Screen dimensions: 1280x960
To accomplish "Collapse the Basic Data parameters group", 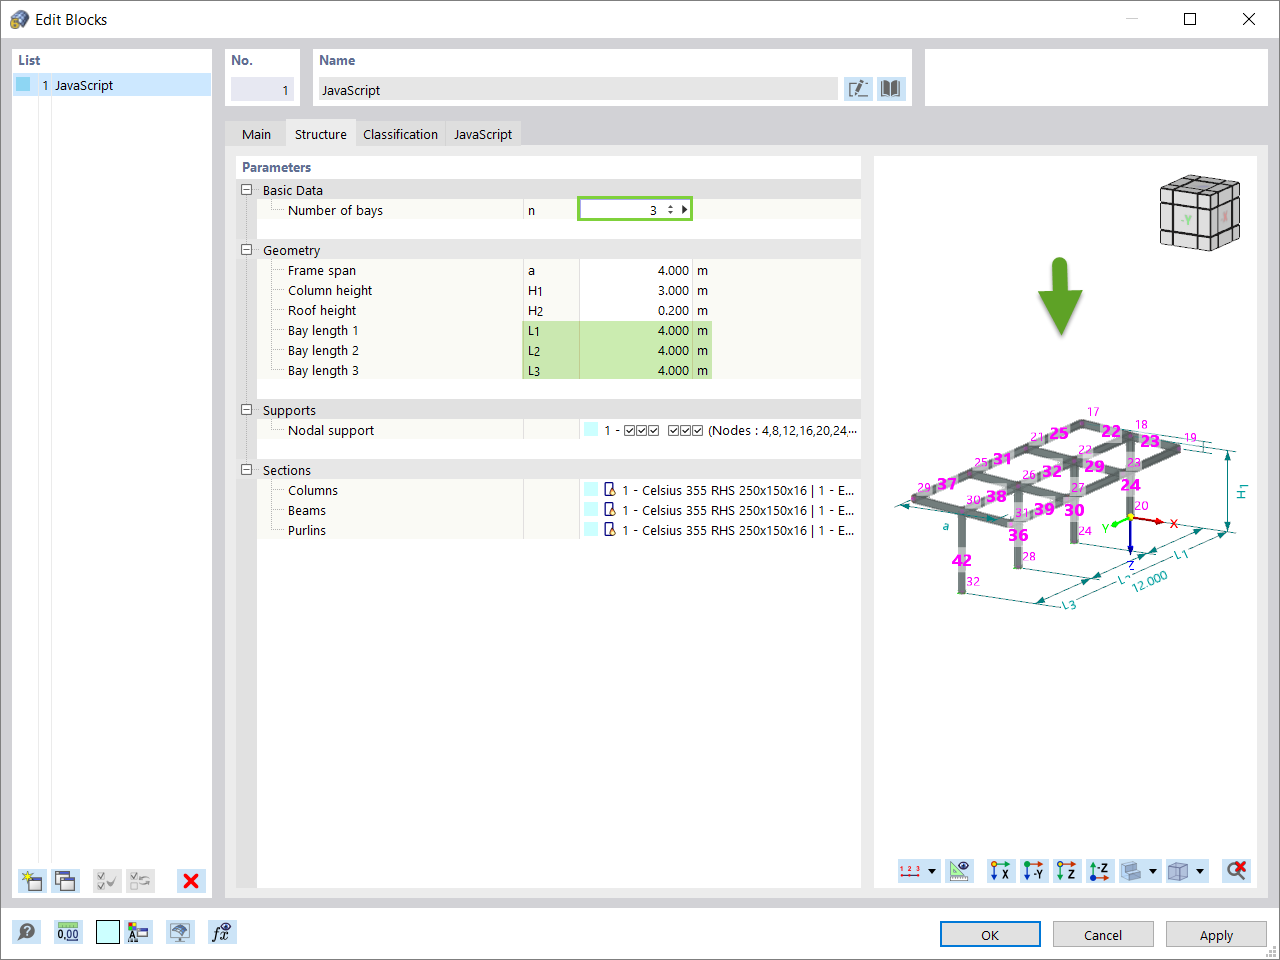I will (246, 190).
